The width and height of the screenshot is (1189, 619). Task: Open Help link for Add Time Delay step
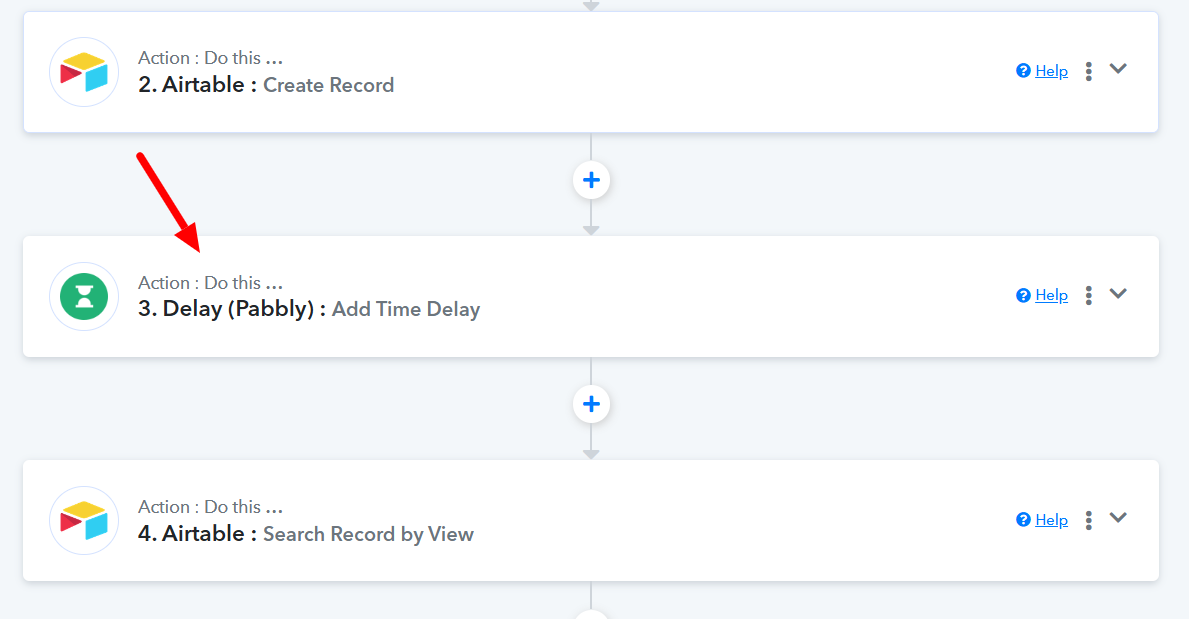pyautogui.click(x=1051, y=295)
